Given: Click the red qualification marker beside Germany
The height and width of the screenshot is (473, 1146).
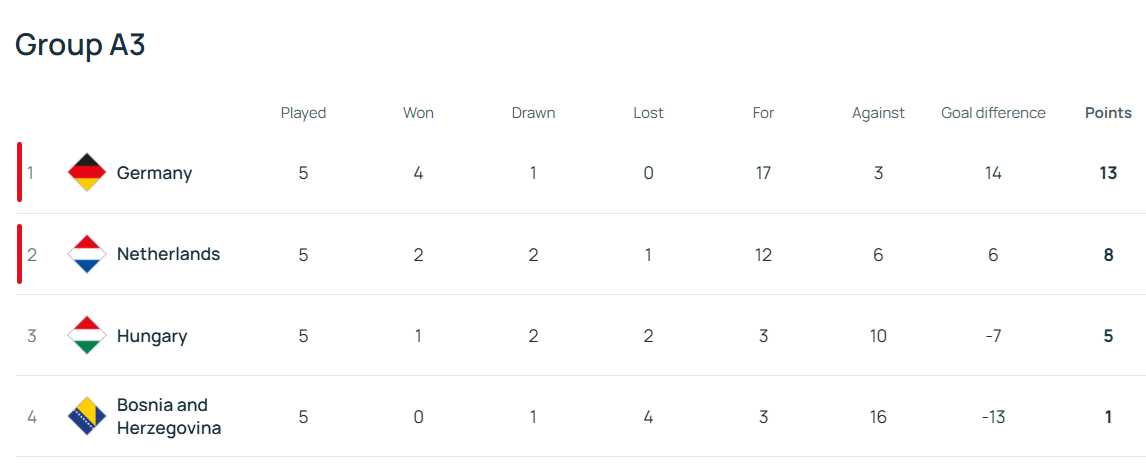Looking at the screenshot, I should pyautogui.click(x=19, y=172).
